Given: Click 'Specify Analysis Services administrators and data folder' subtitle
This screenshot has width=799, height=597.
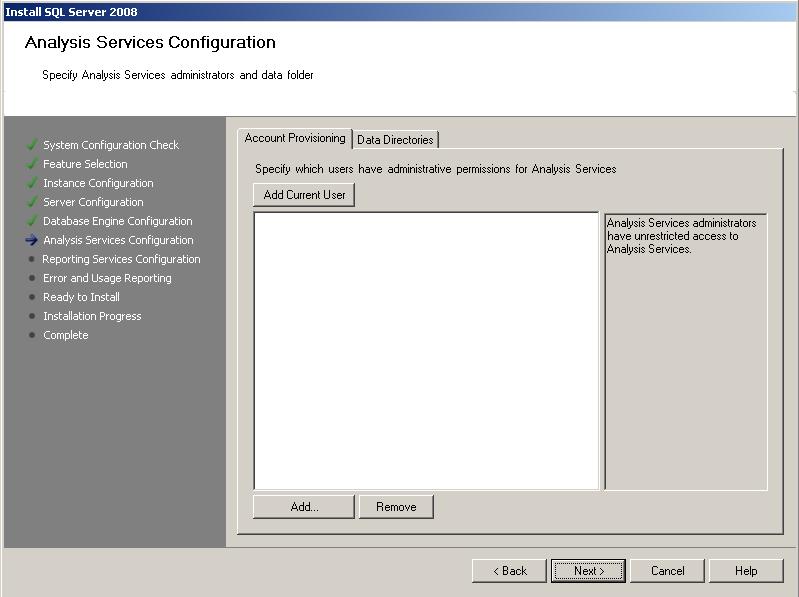Looking at the screenshot, I should (178, 75).
